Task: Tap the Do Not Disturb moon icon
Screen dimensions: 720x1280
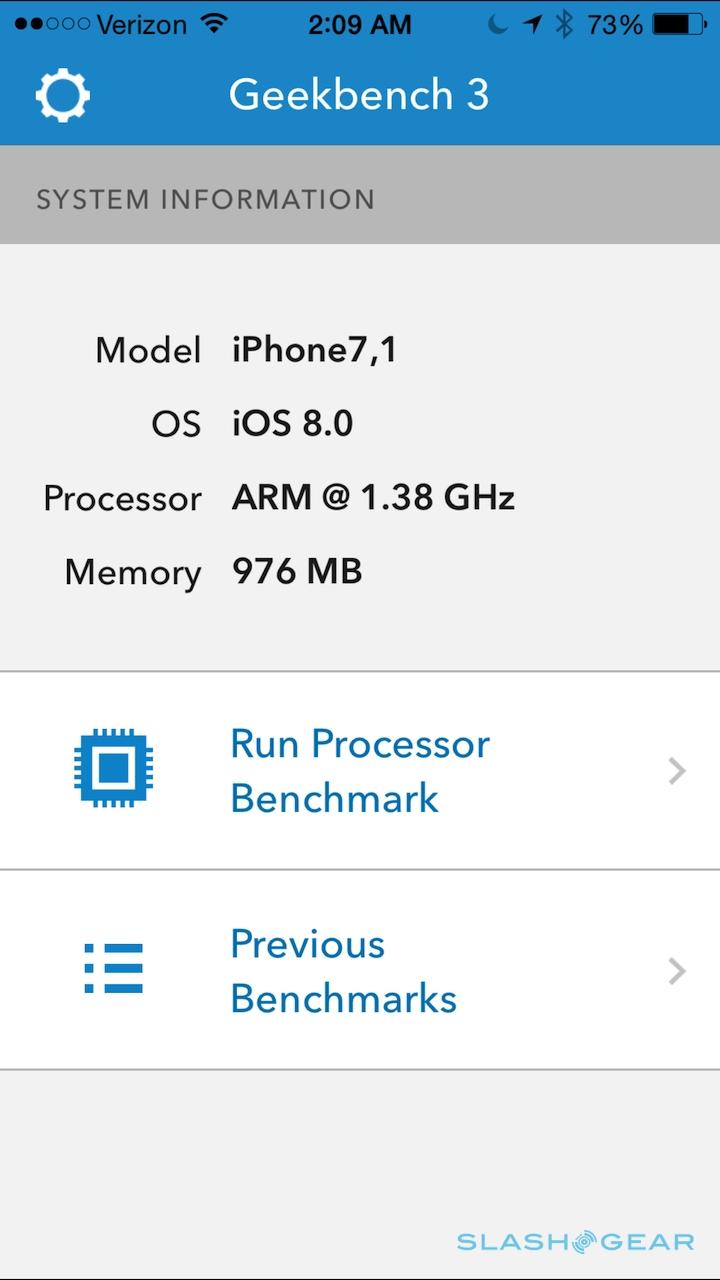Action: (498, 25)
